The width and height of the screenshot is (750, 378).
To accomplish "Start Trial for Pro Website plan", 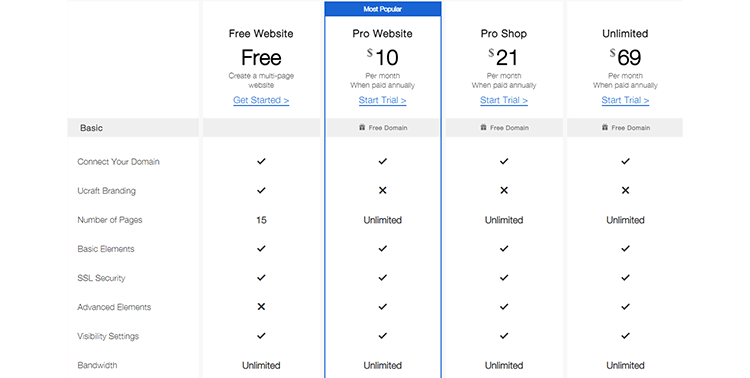I will [383, 100].
